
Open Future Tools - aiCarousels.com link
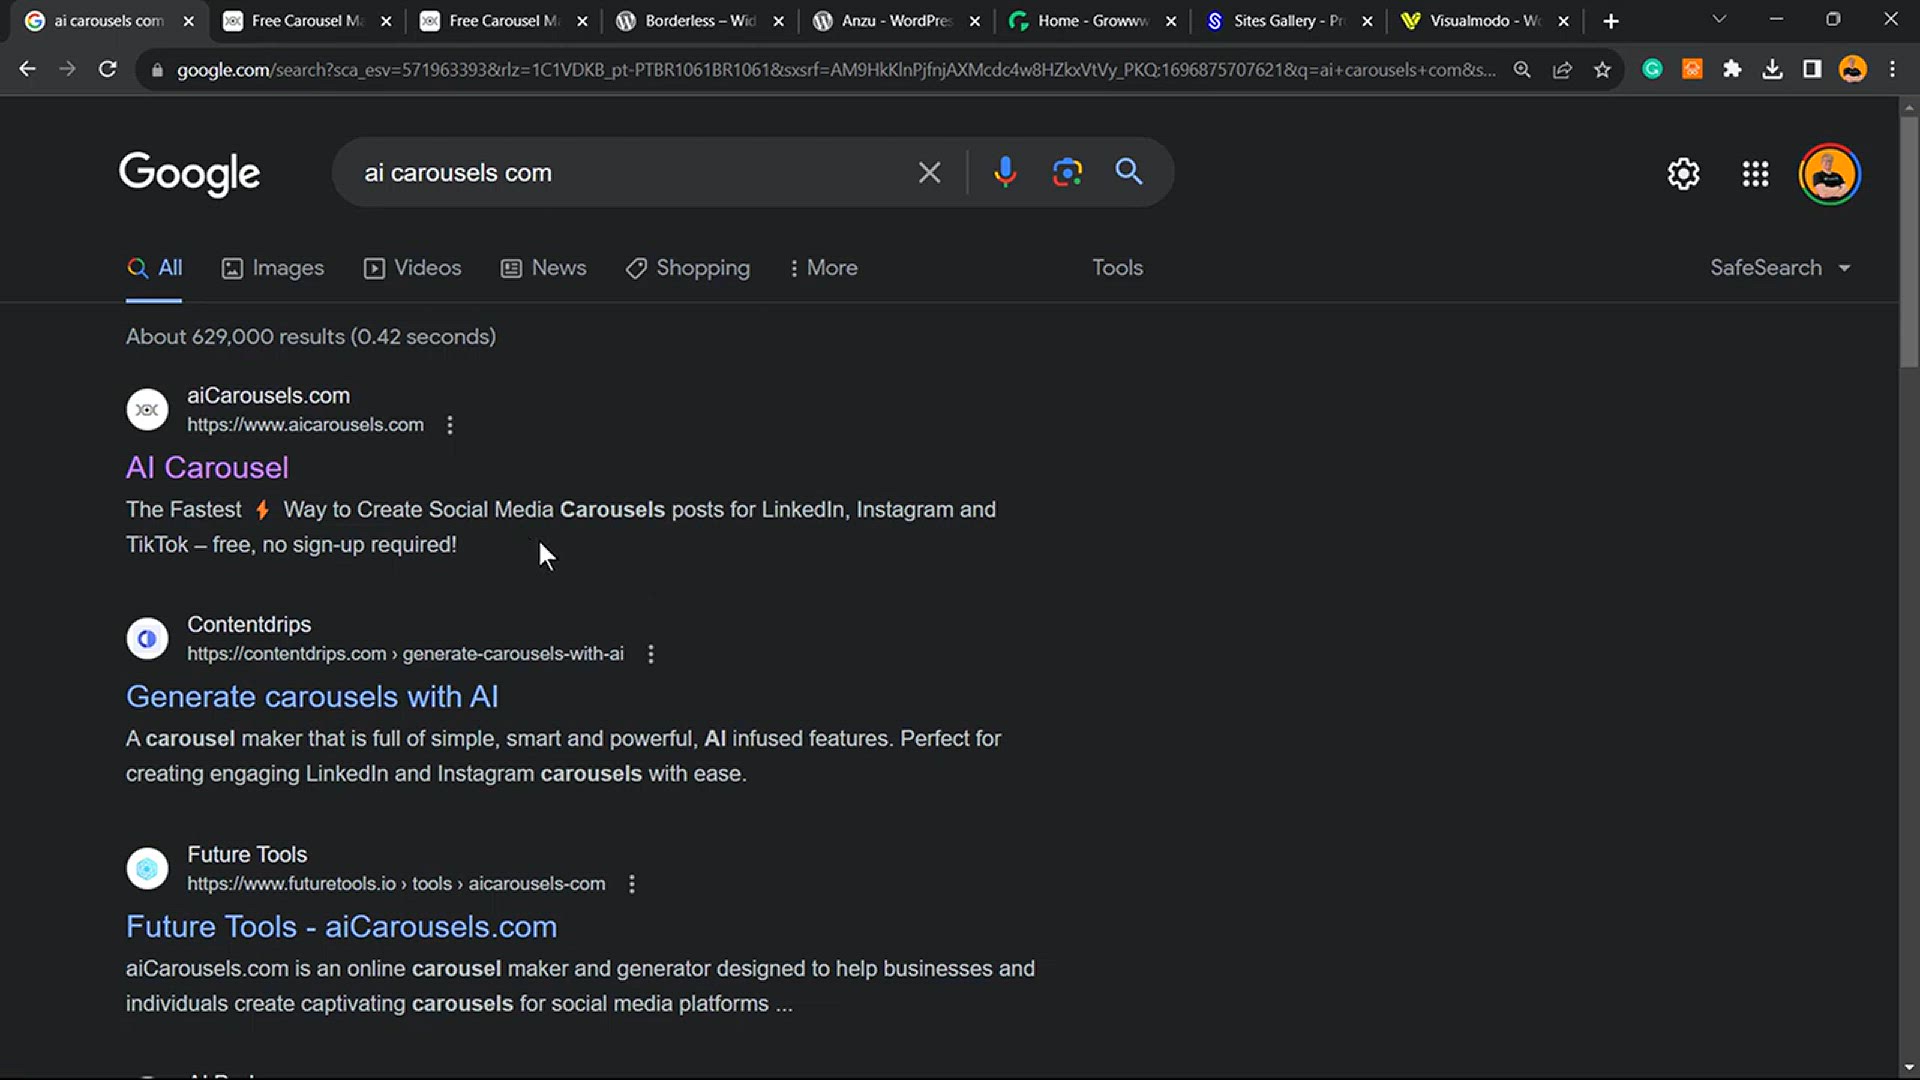341,927
